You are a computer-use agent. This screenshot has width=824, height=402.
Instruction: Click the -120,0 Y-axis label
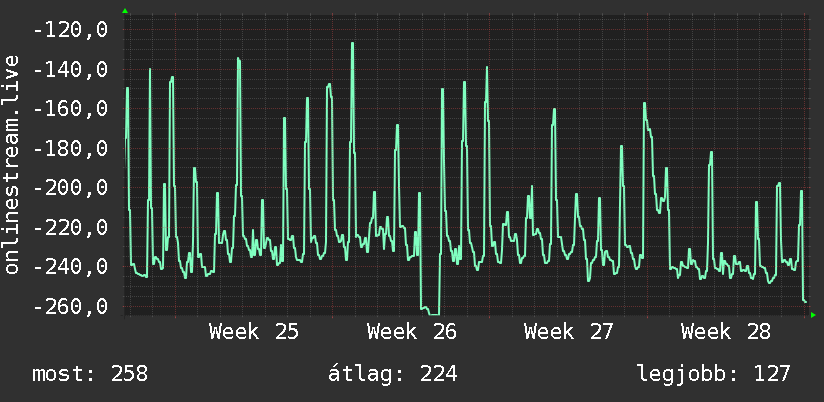click(70, 30)
